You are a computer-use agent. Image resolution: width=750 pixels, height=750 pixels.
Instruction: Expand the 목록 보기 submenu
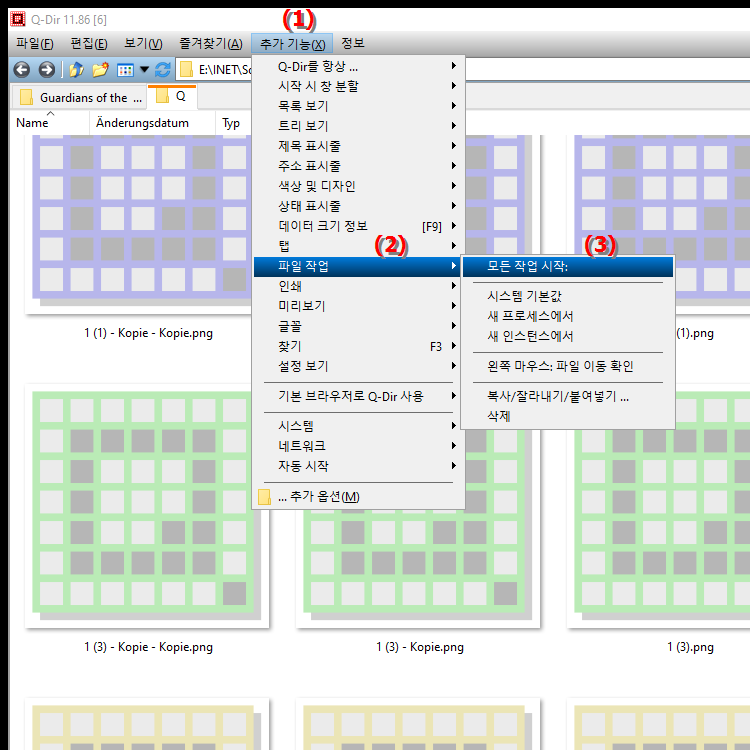[358, 106]
